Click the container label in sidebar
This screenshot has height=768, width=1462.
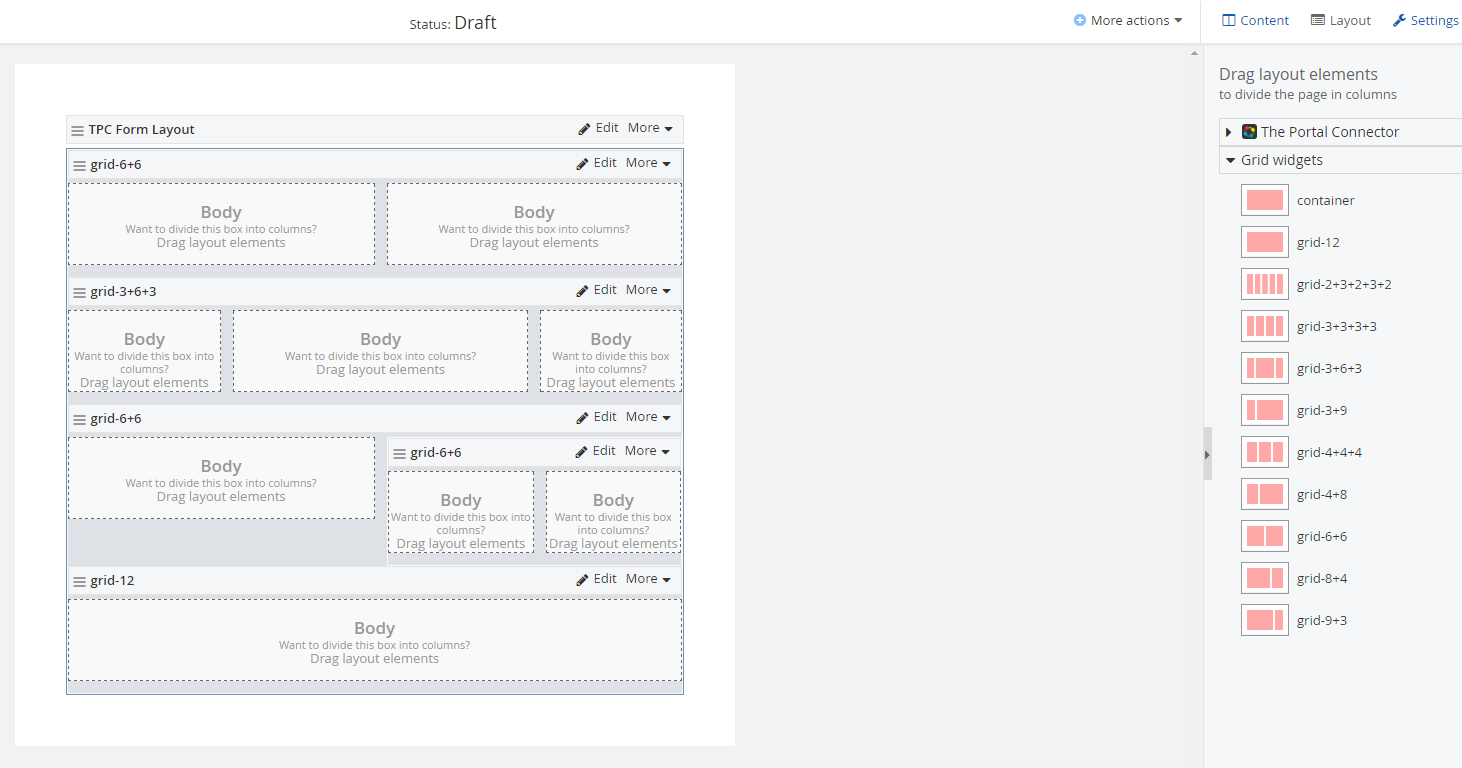1326,200
